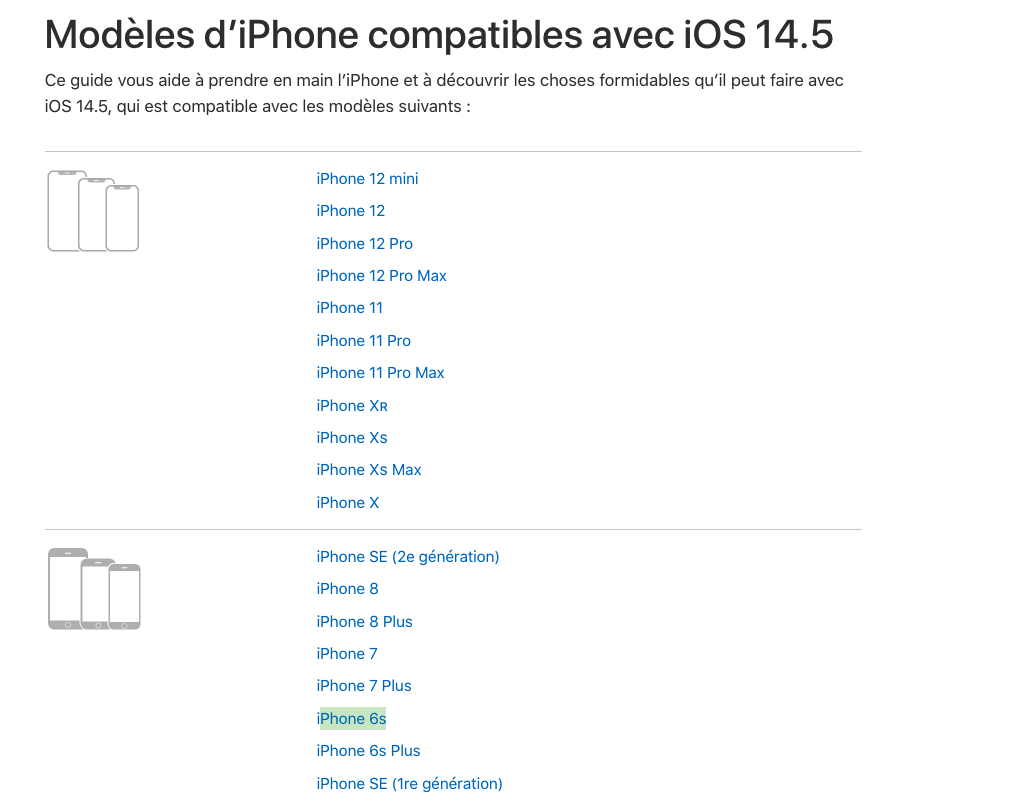Click the plain iPhone 11 link
Screen dimensions: 1024x802
(349, 308)
